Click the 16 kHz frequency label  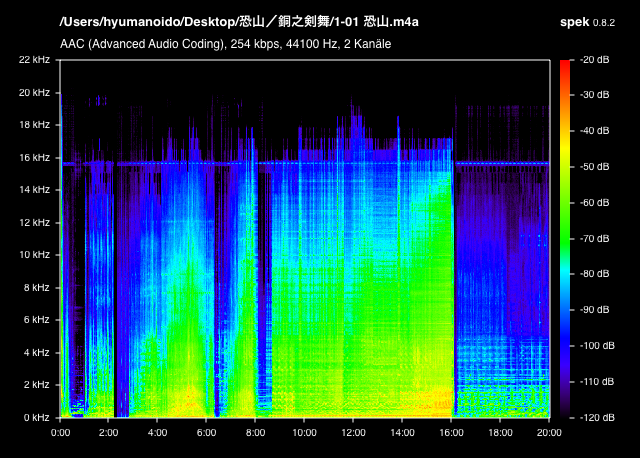(34, 157)
